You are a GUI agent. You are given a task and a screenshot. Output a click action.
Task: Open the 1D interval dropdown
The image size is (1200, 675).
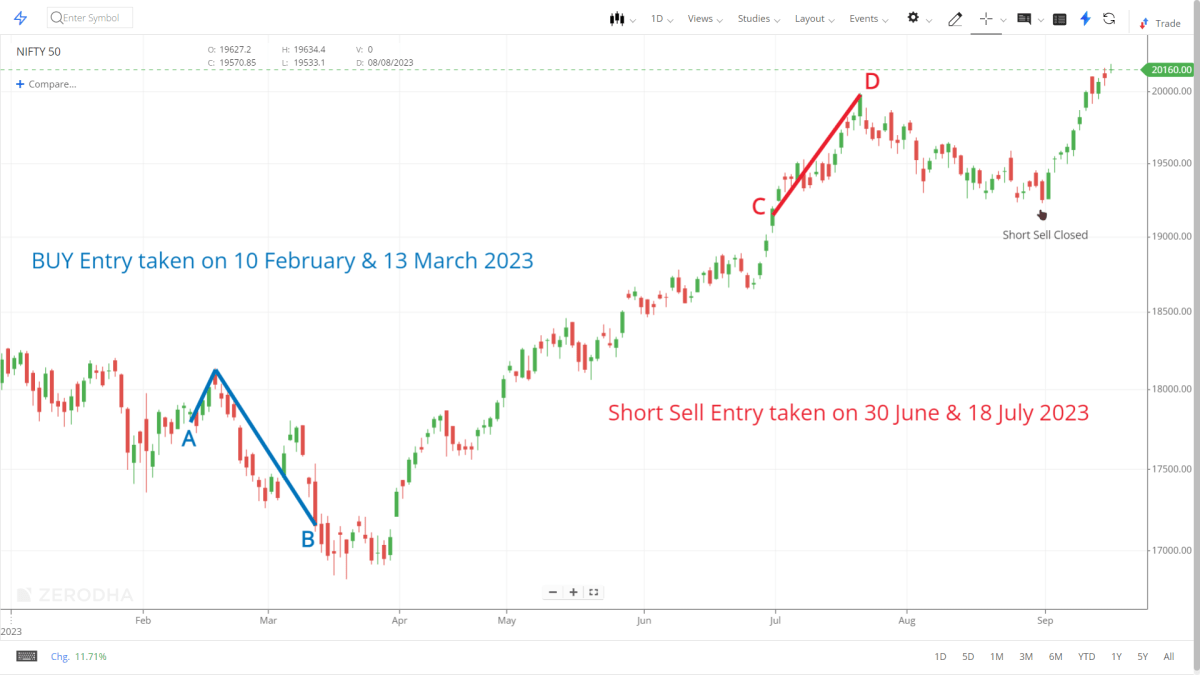coord(657,18)
